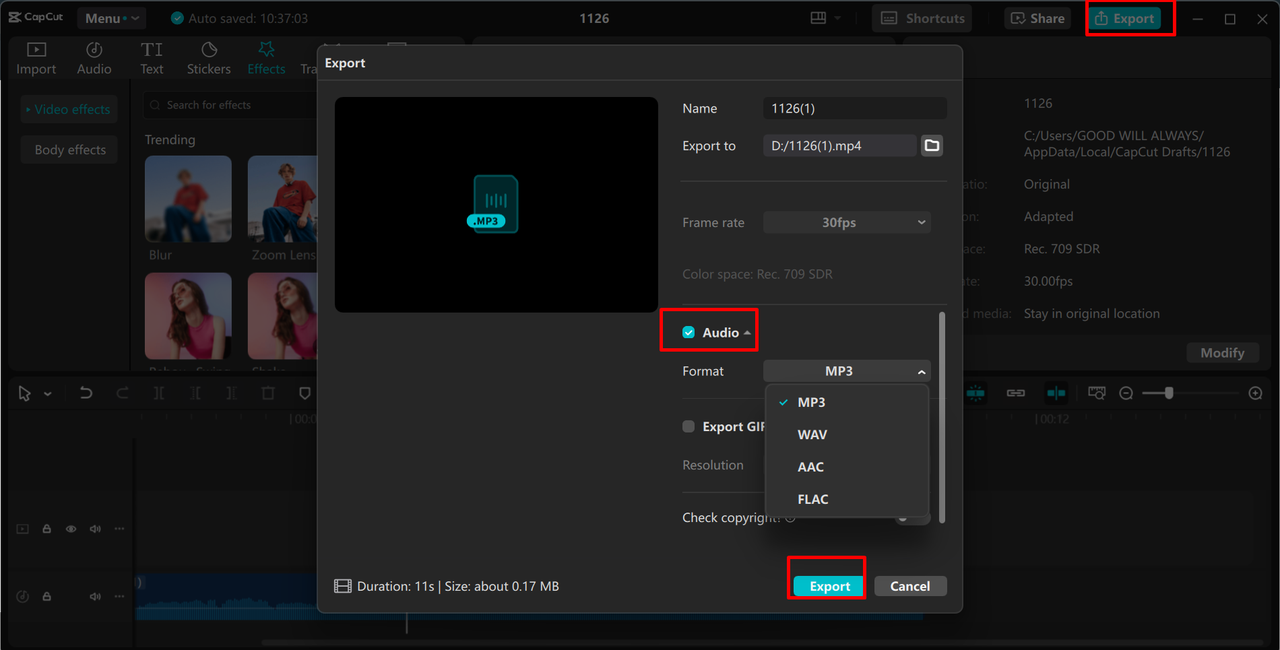
Task: Switch to the Audio tab
Action: point(94,58)
